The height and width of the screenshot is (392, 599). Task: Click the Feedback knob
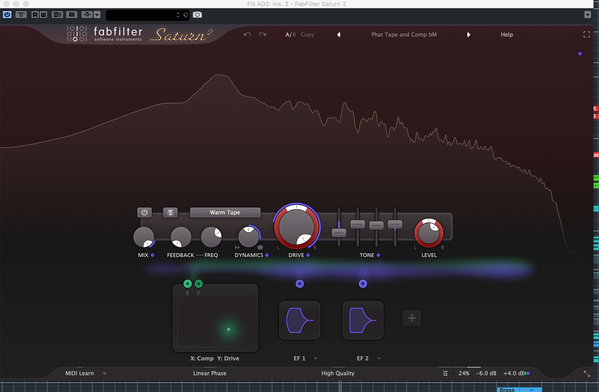(x=181, y=237)
